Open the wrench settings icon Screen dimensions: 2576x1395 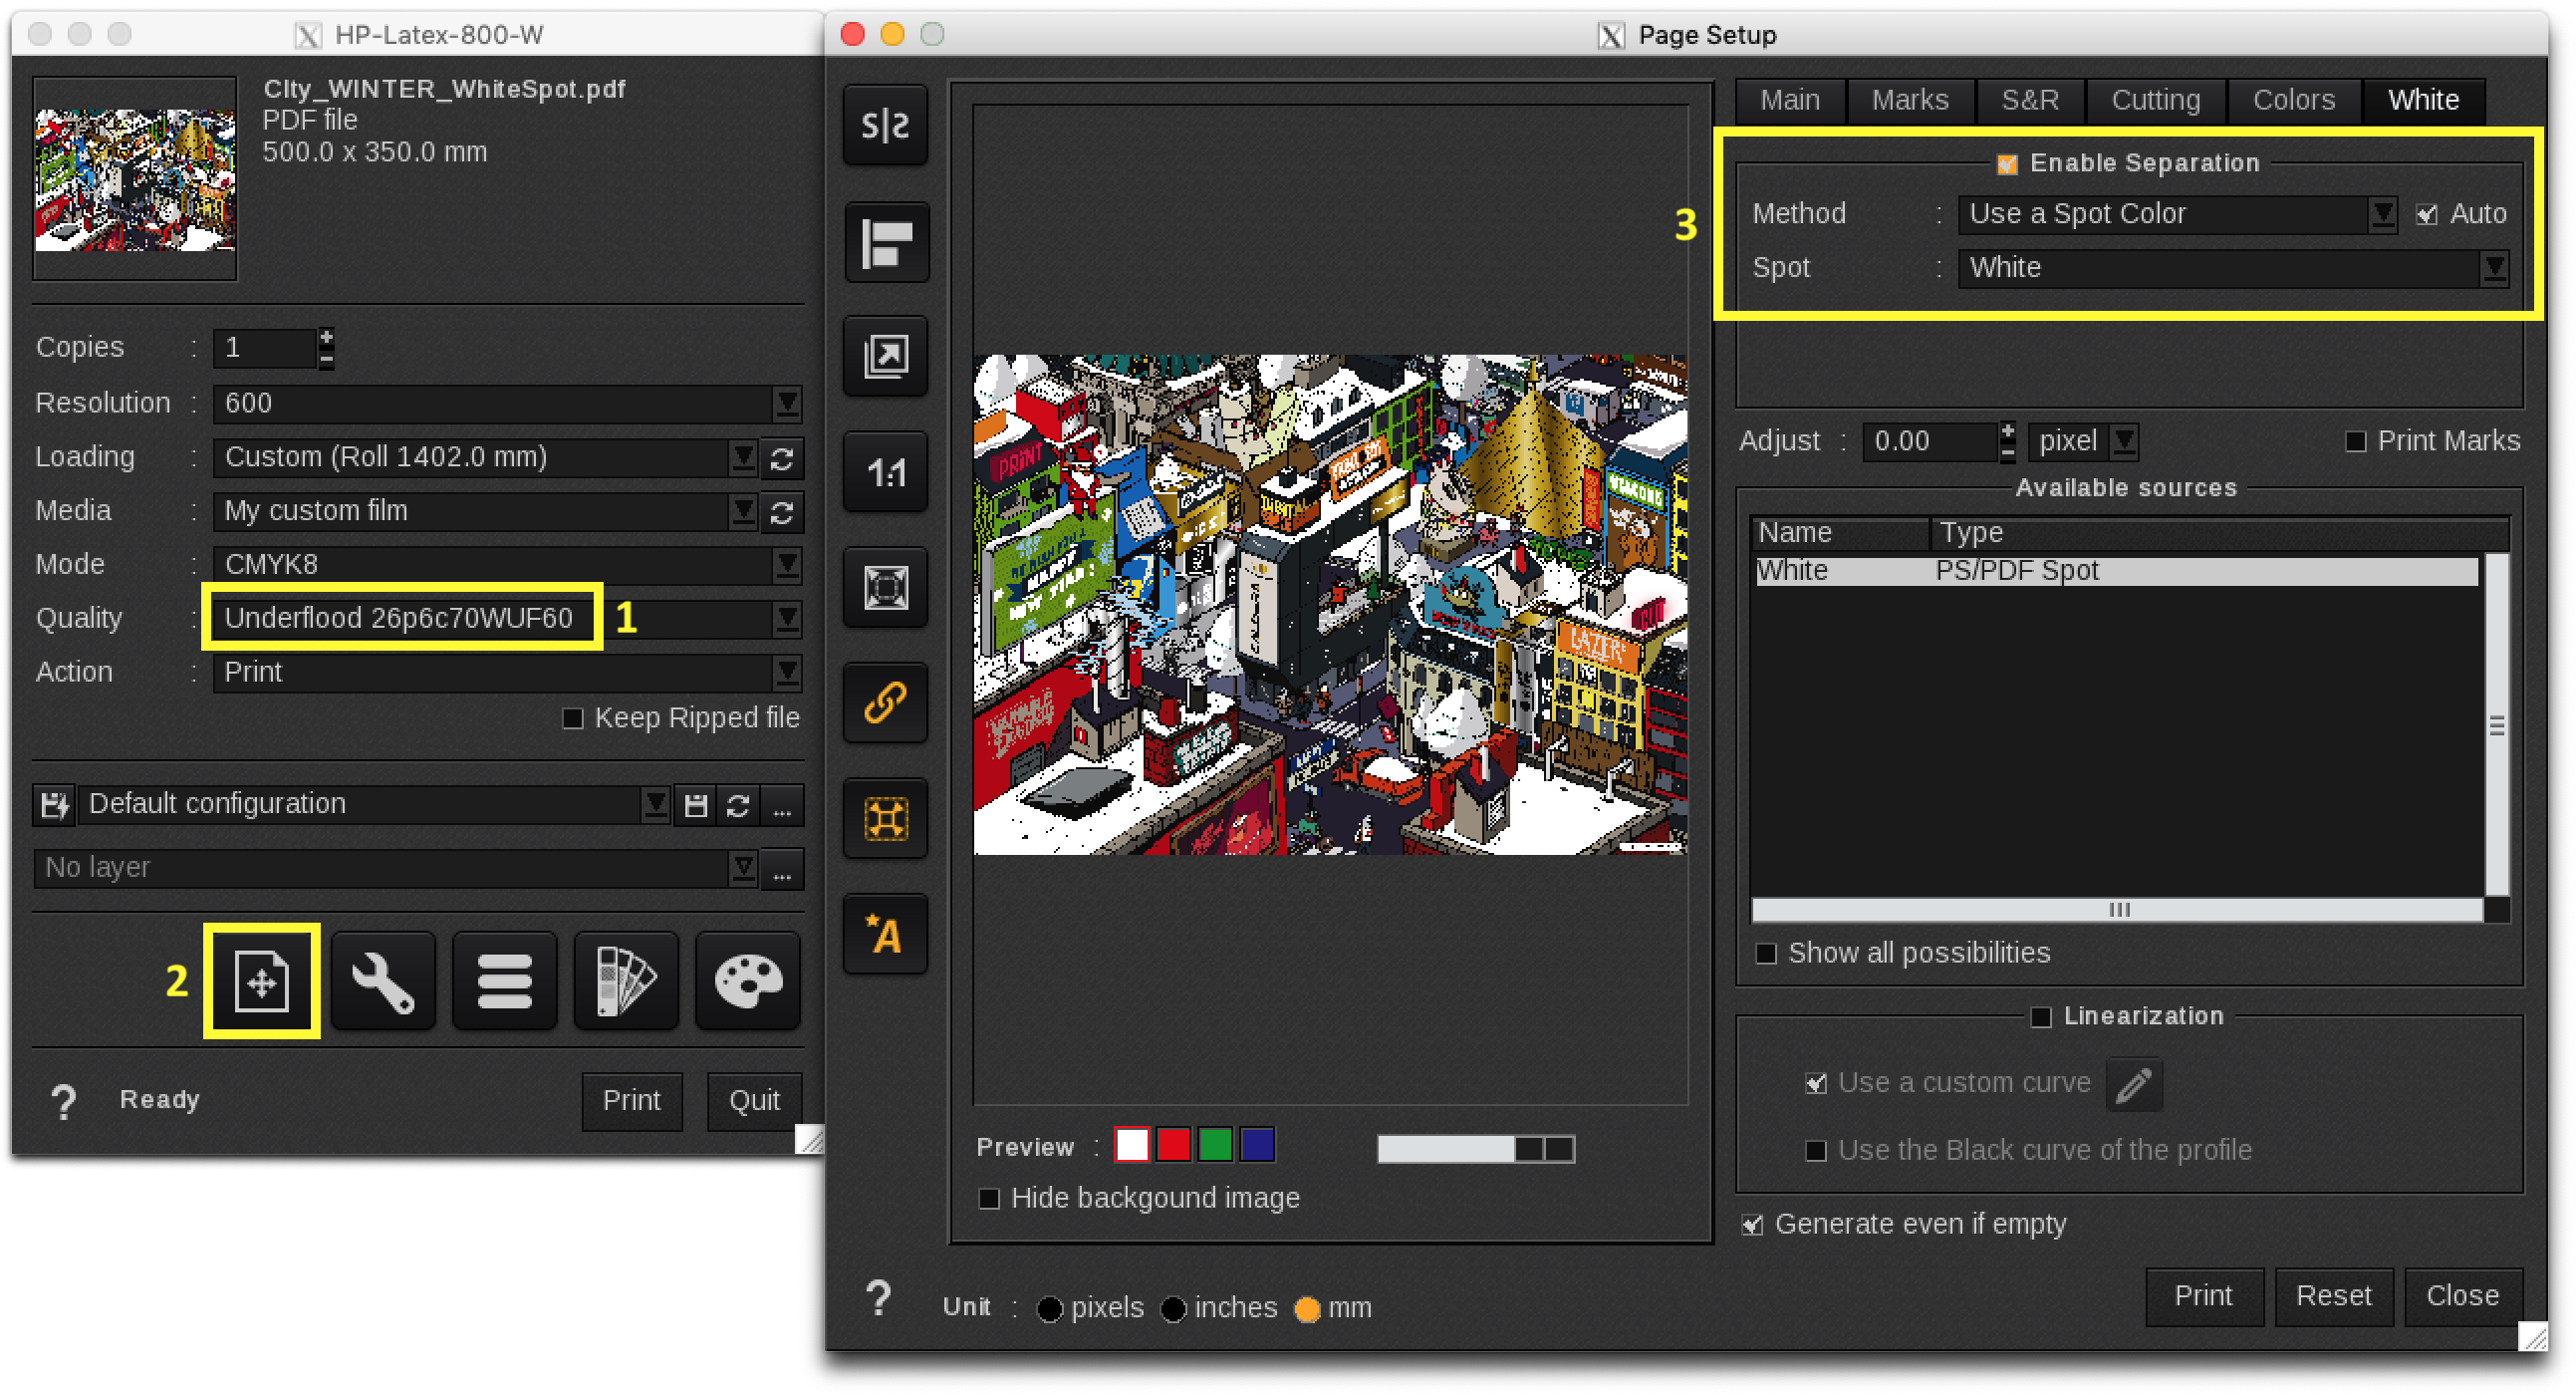[384, 981]
